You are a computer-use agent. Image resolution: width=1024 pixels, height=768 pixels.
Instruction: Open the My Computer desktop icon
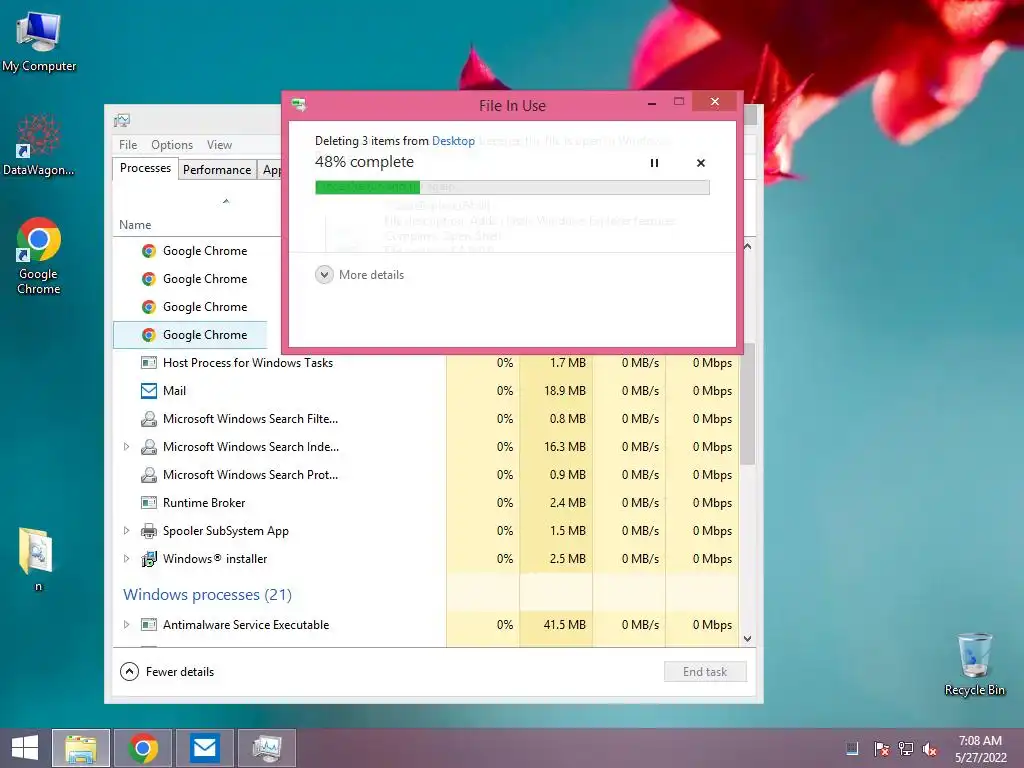point(39,42)
